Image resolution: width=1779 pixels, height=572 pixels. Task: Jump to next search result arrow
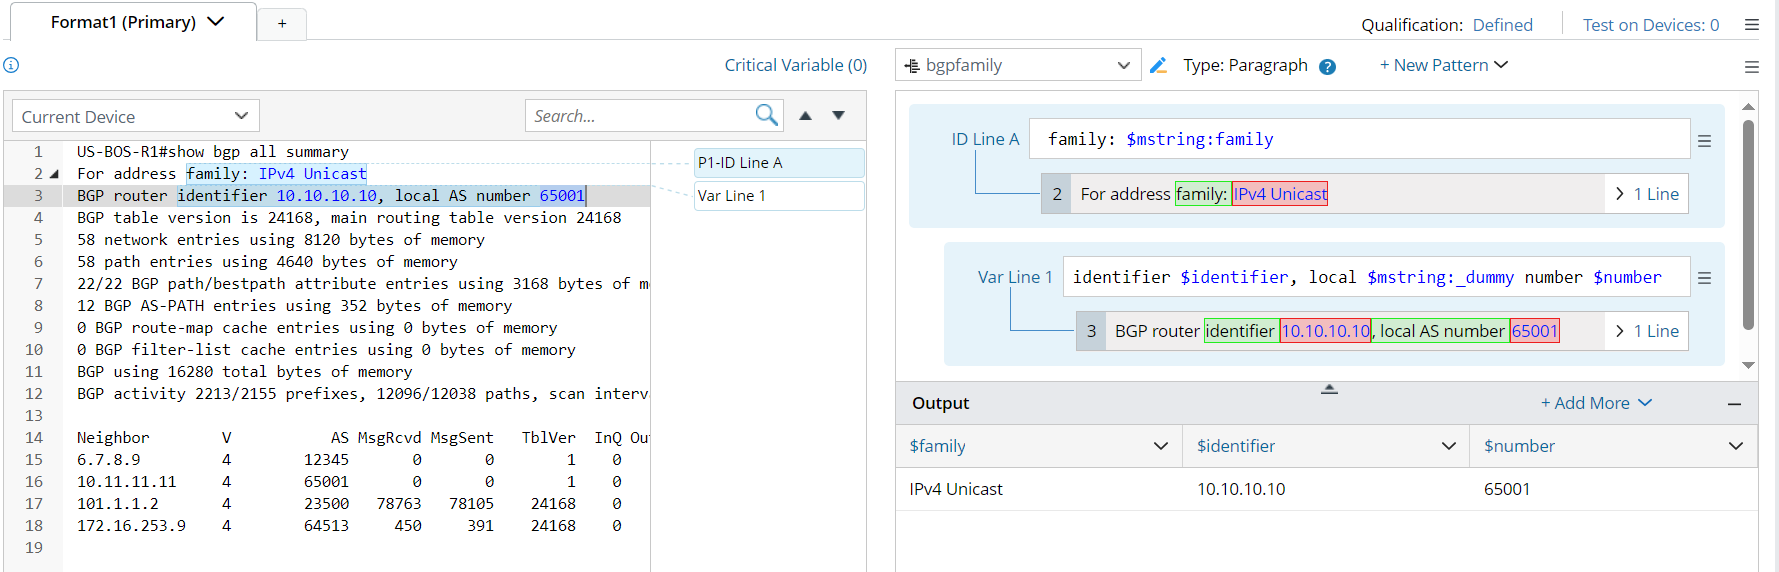[x=839, y=116]
